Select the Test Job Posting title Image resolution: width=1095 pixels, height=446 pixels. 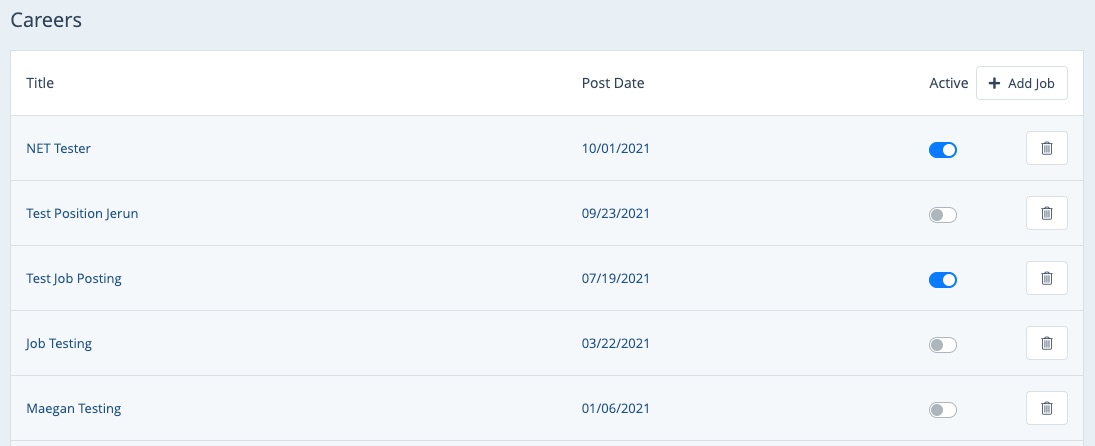(74, 279)
